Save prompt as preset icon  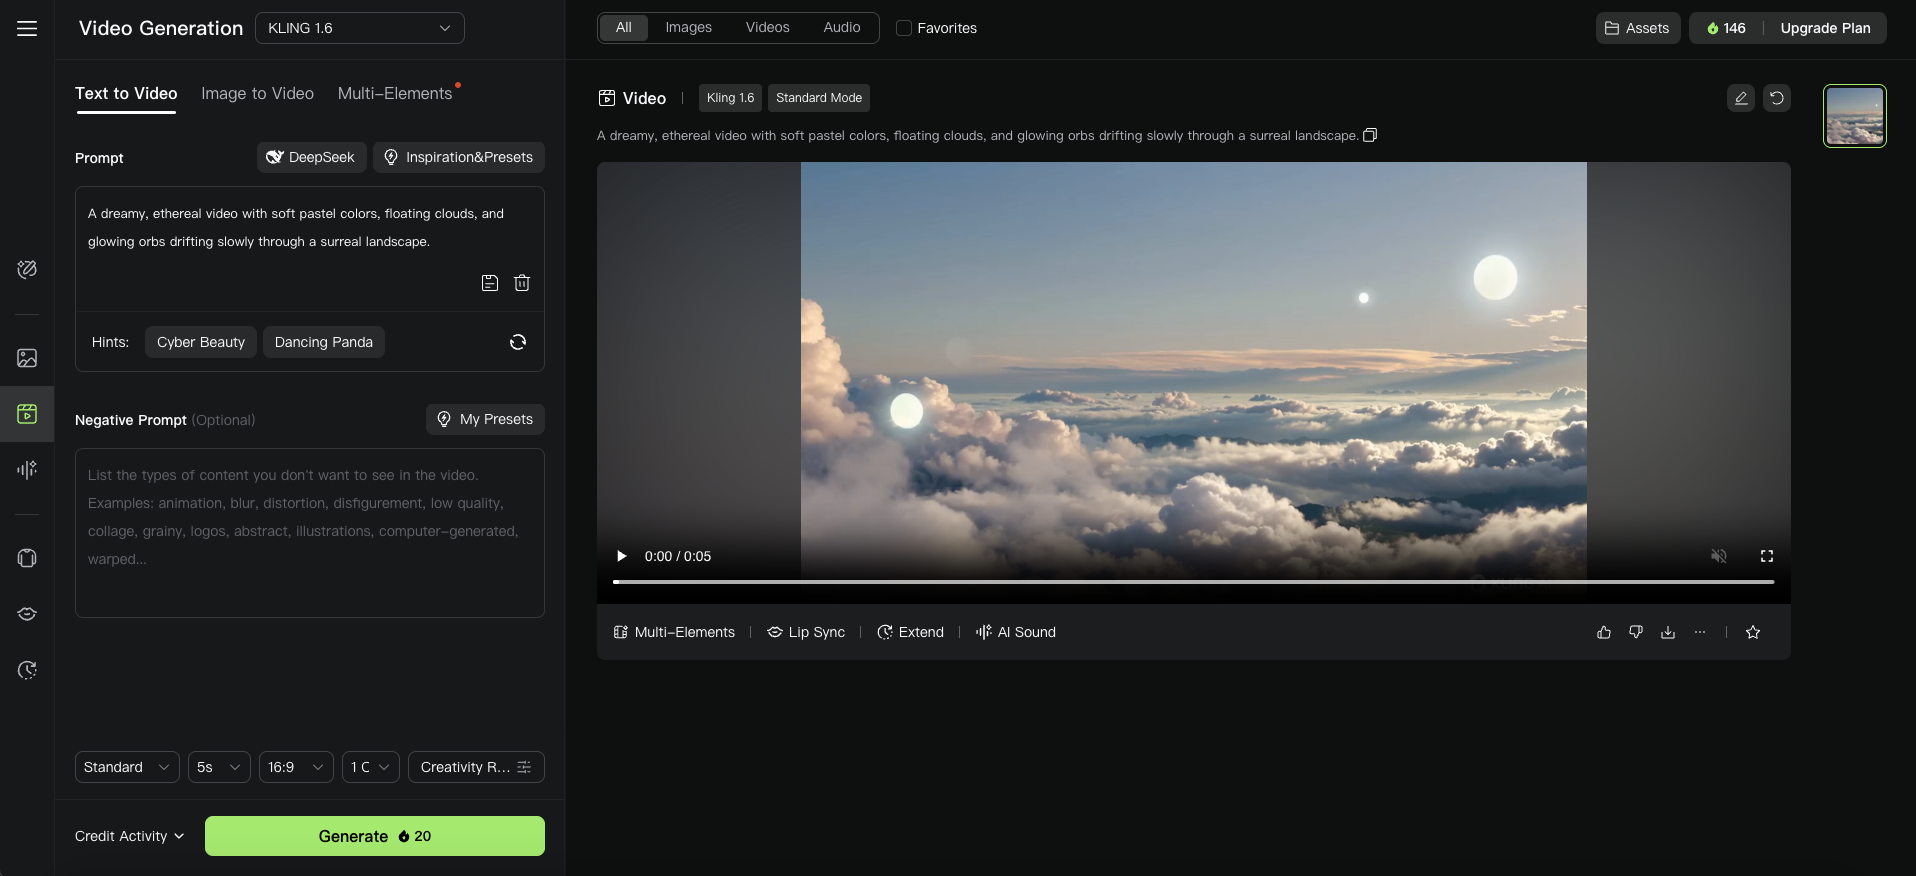tap(490, 283)
